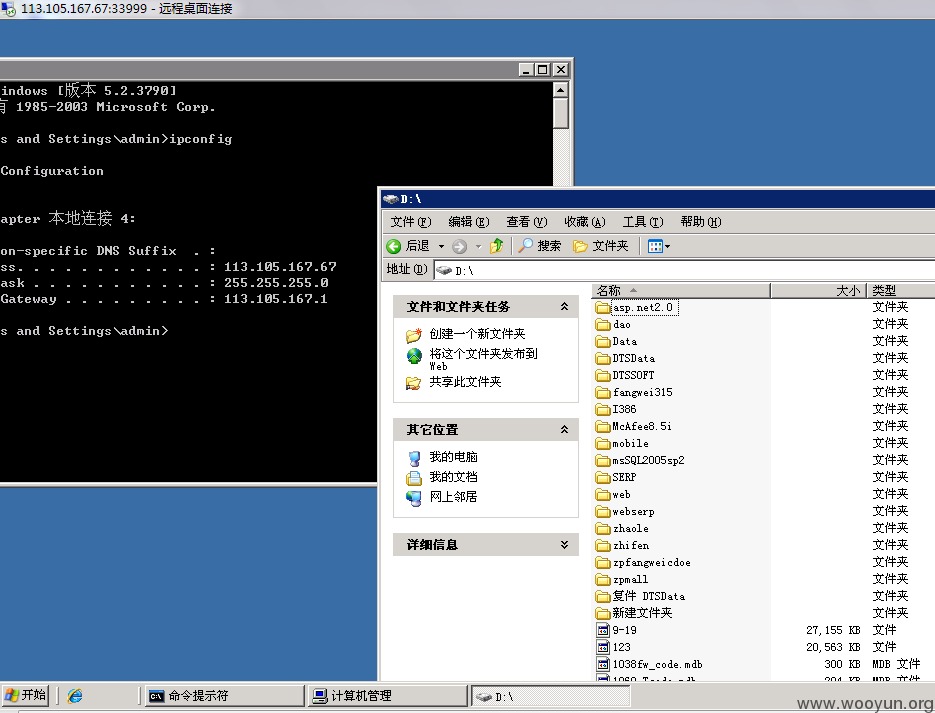The image size is (935, 713).
Task: Open the Back button history dropdown
Action: coord(441,246)
